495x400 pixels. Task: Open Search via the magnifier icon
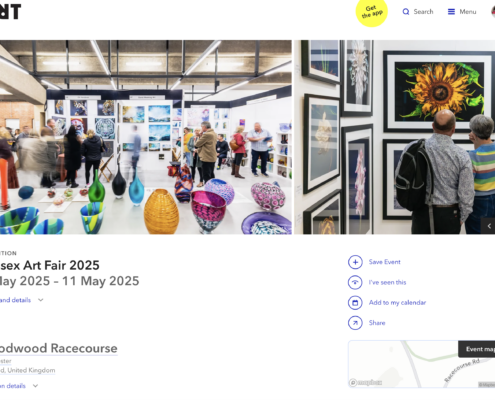point(406,12)
